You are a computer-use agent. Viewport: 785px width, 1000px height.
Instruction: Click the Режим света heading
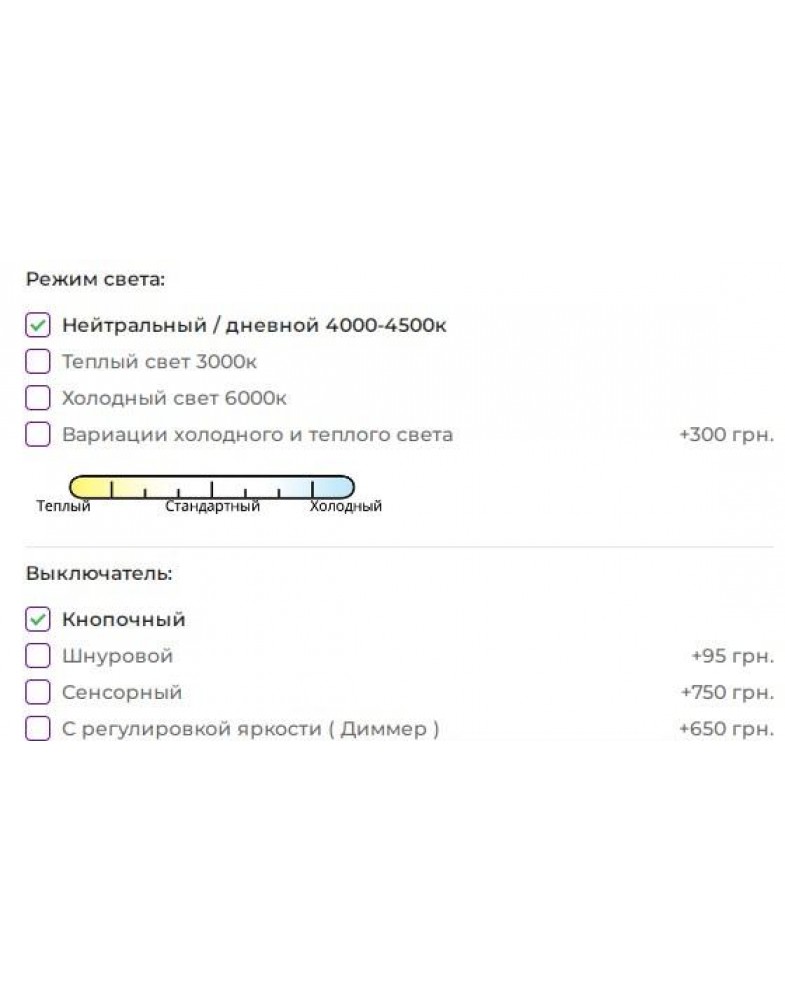coord(96,279)
